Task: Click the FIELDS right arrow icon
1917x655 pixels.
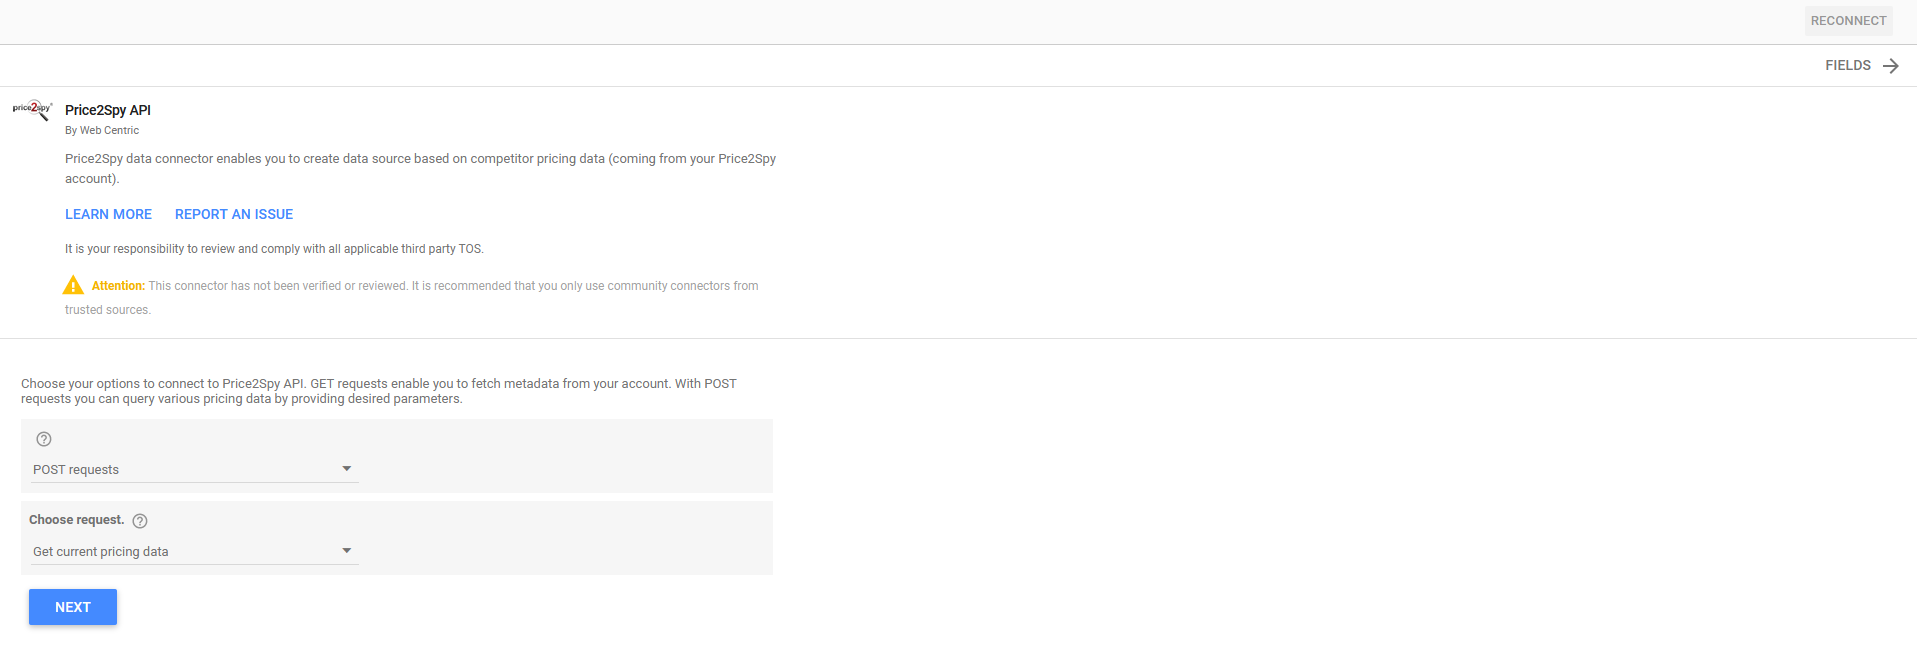Action: (1890, 66)
